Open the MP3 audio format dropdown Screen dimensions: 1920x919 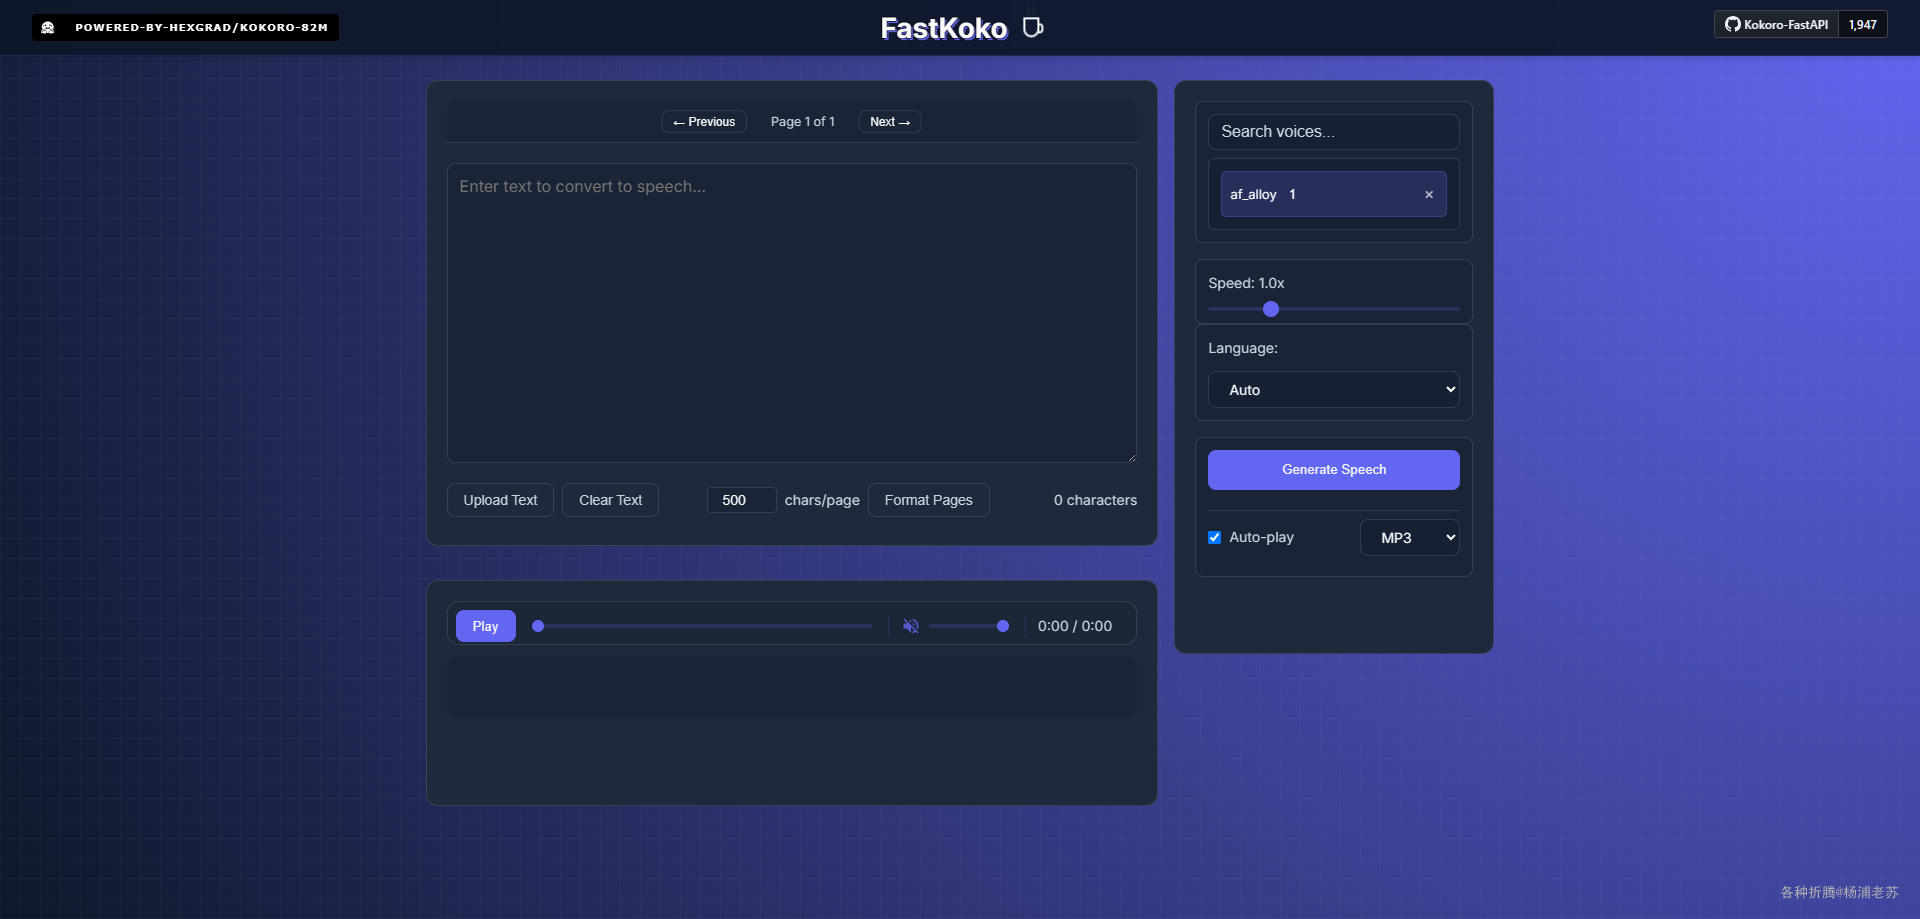pos(1410,538)
